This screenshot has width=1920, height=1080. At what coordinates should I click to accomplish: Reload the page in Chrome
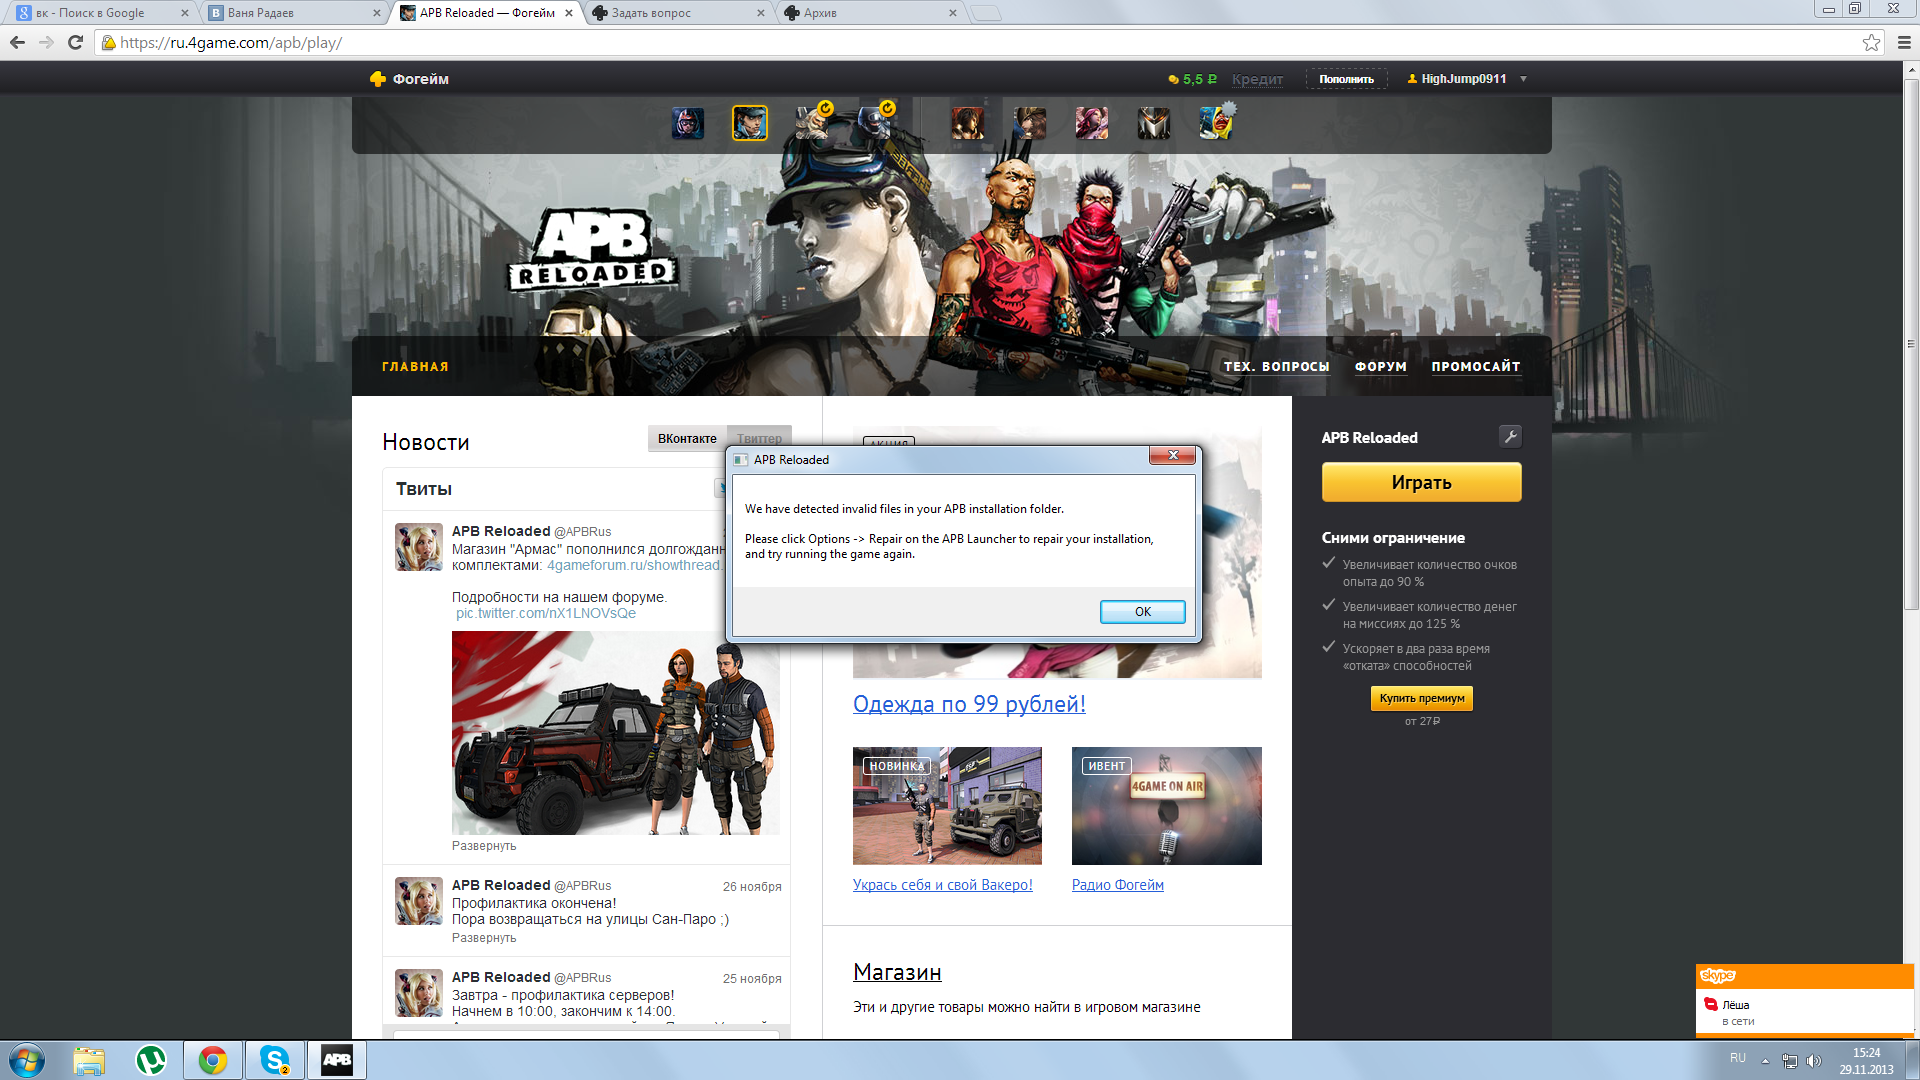point(75,43)
